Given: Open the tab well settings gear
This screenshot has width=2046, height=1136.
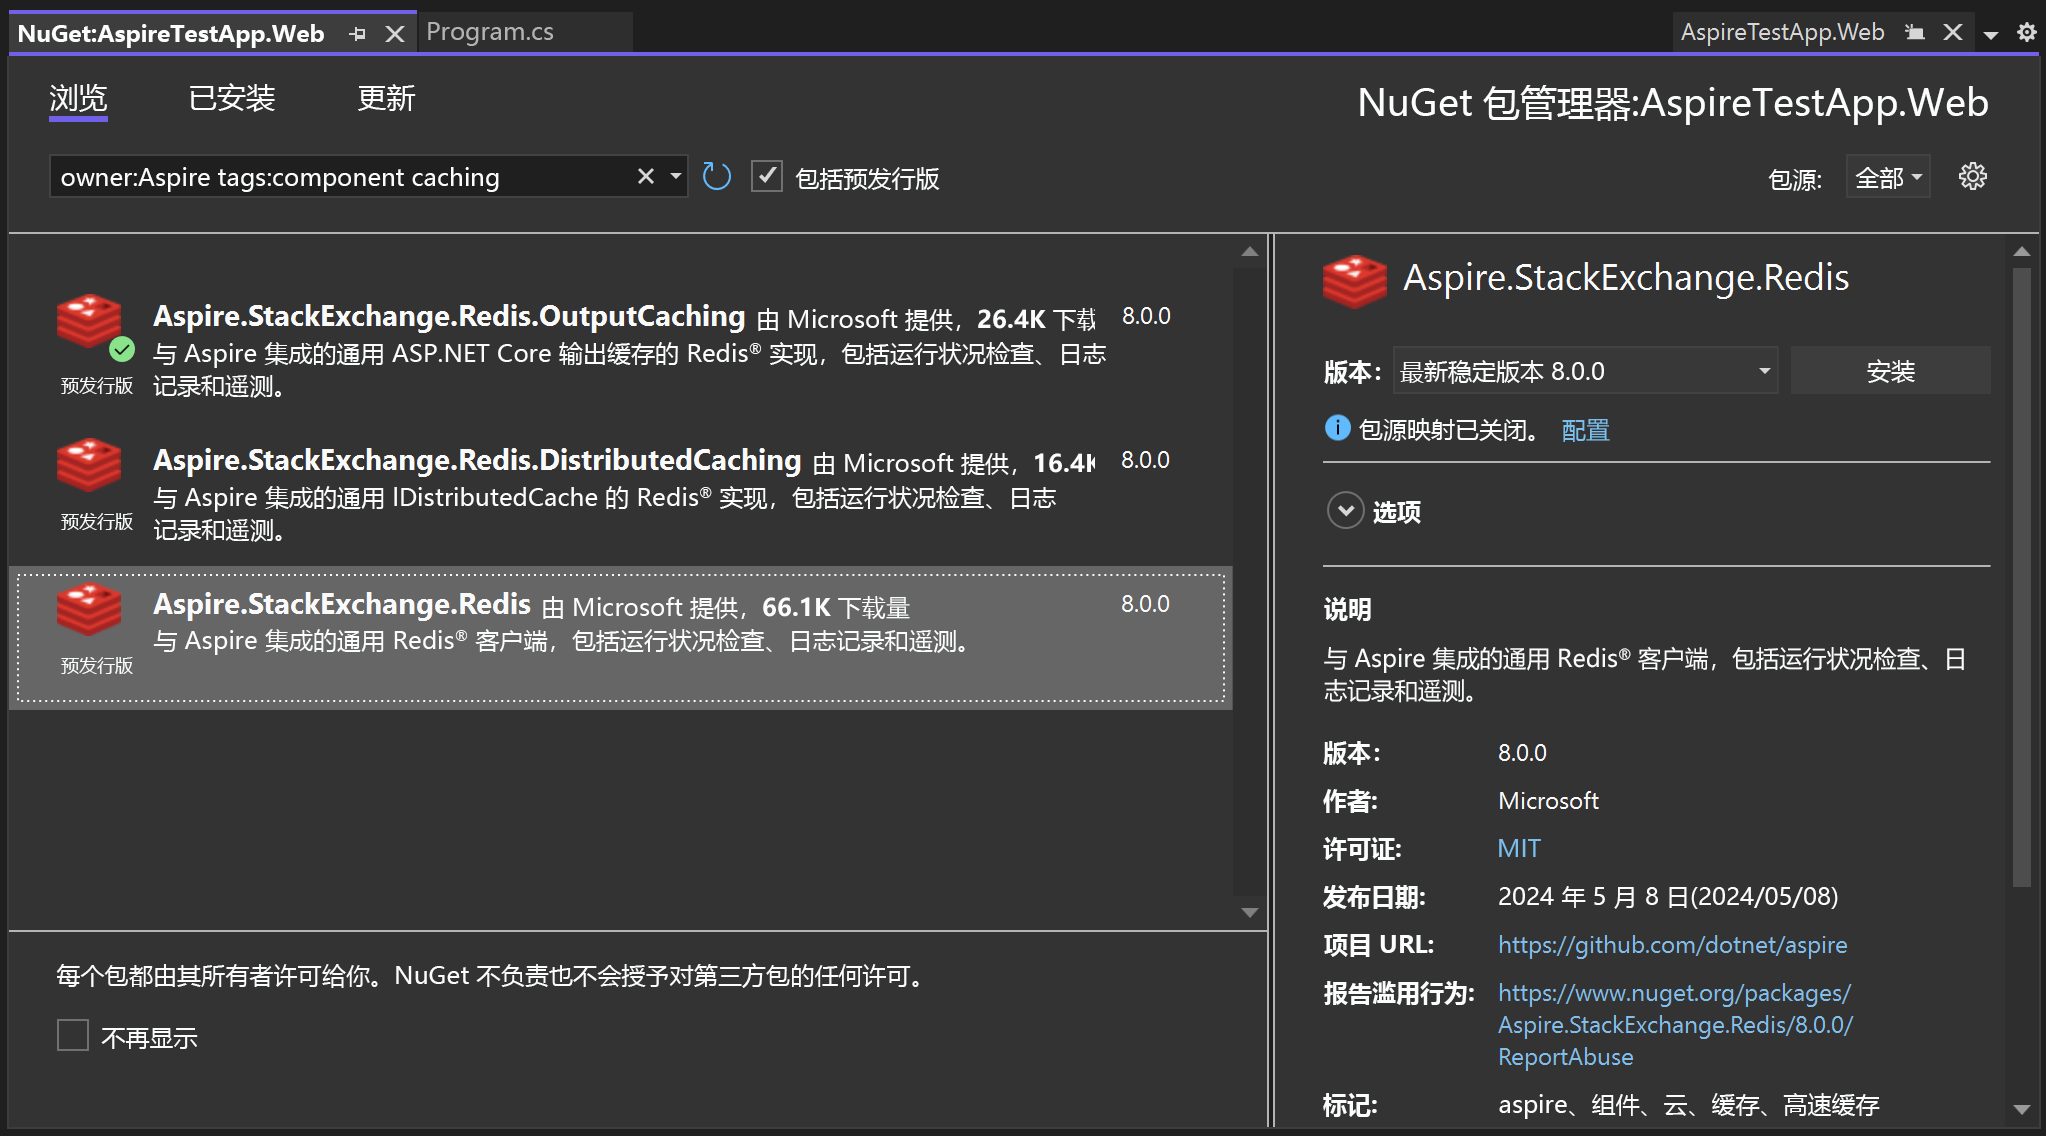Looking at the screenshot, I should (x=2027, y=32).
